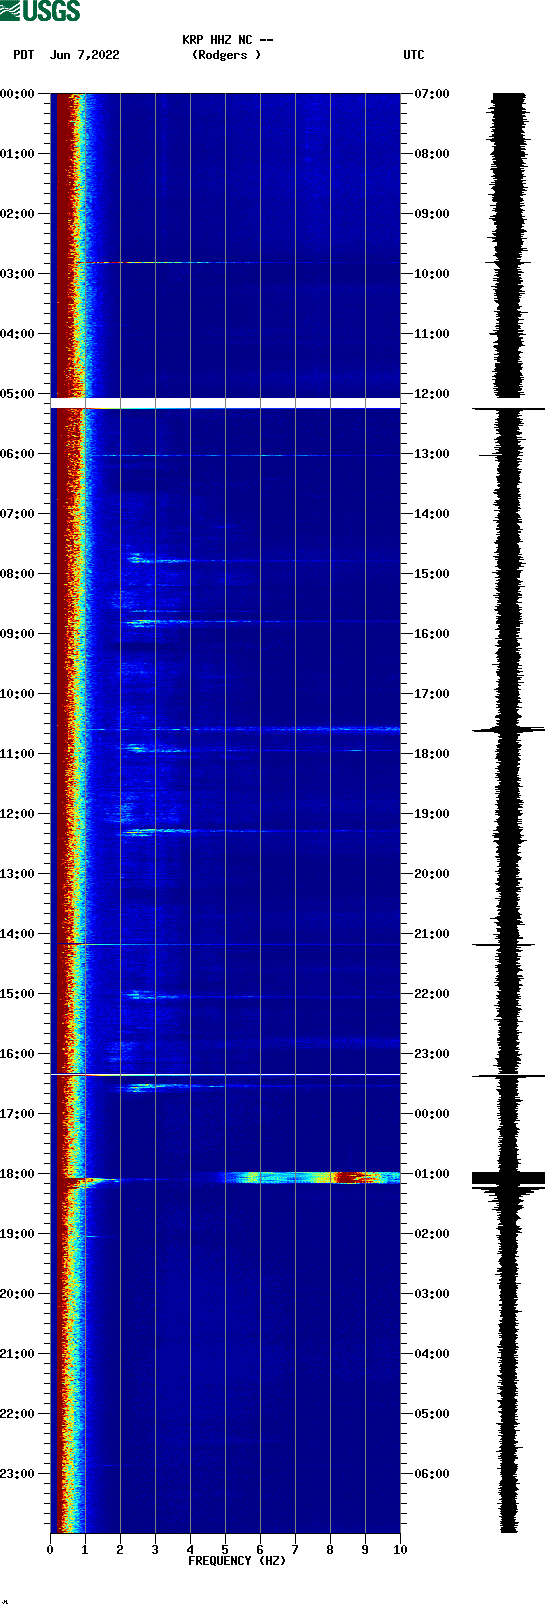Click the FREQUENCY (HZ) axis label

coord(237,1561)
